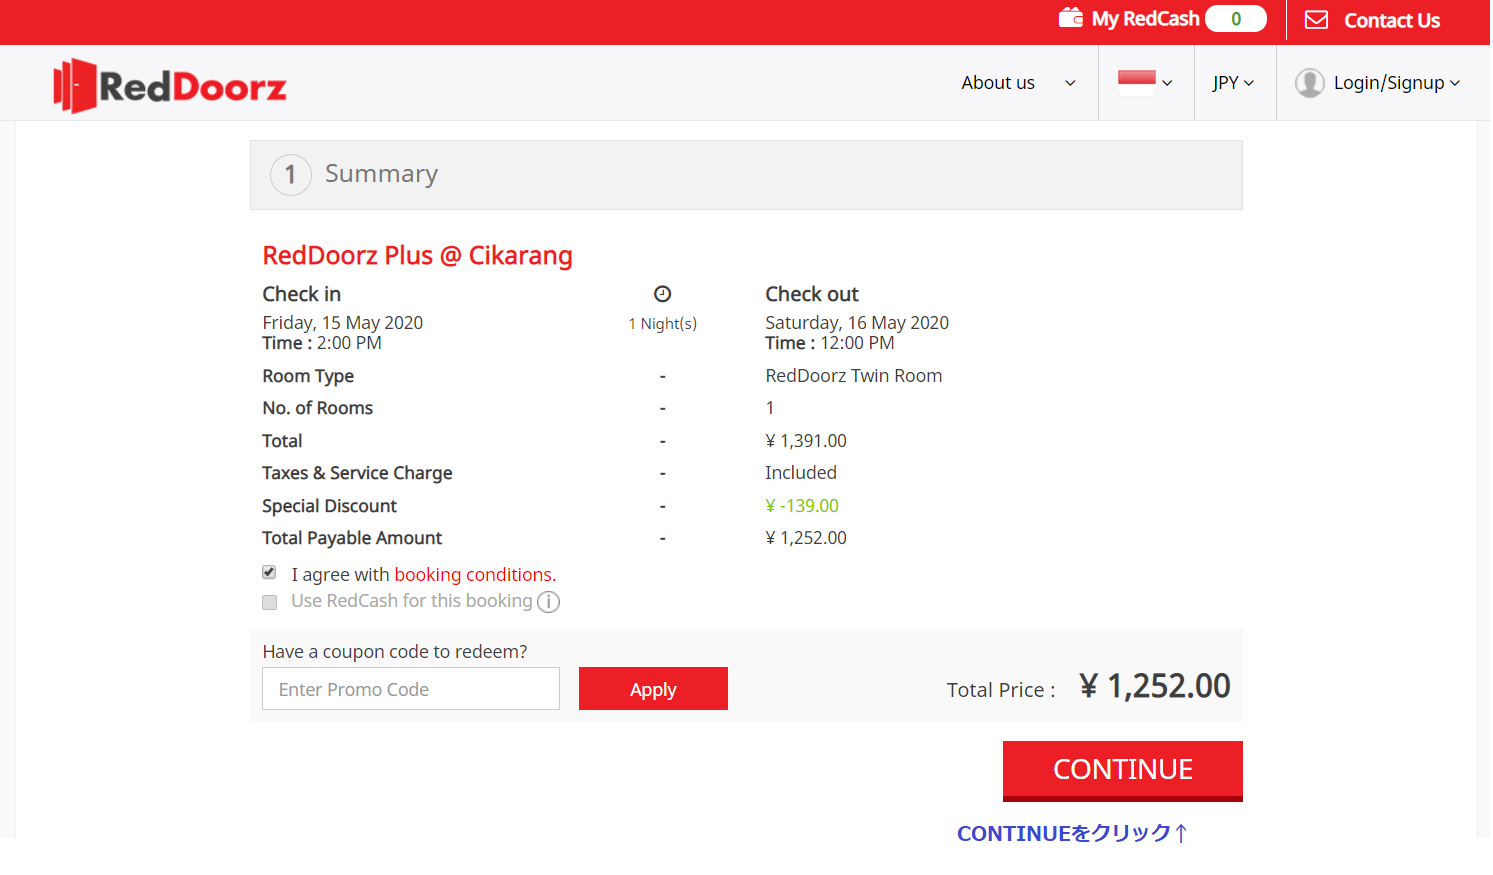The image size is (1493, 875).
Task: Click the CONTINUE button
Action: [1122, 771]
